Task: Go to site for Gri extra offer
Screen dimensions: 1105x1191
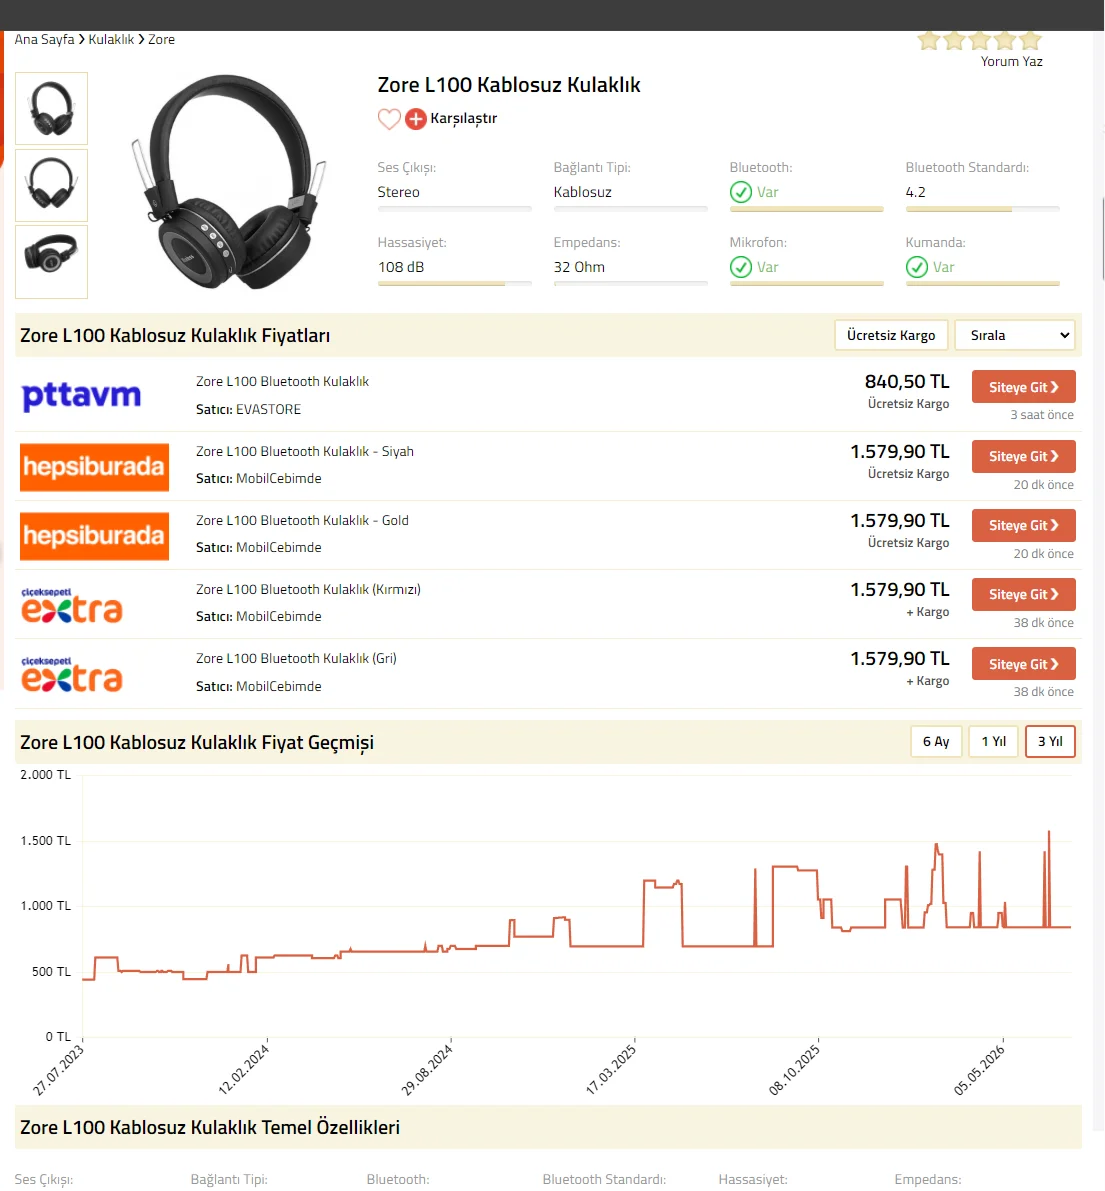Action: [x=1024, y=664]
